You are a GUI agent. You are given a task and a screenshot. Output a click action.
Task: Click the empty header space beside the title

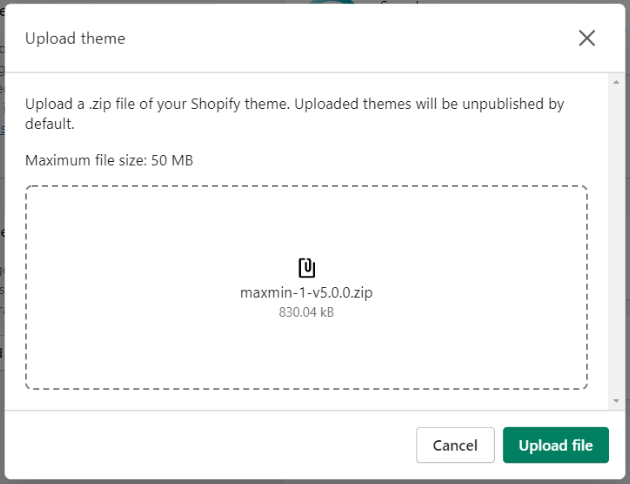(x=350, y=38)
